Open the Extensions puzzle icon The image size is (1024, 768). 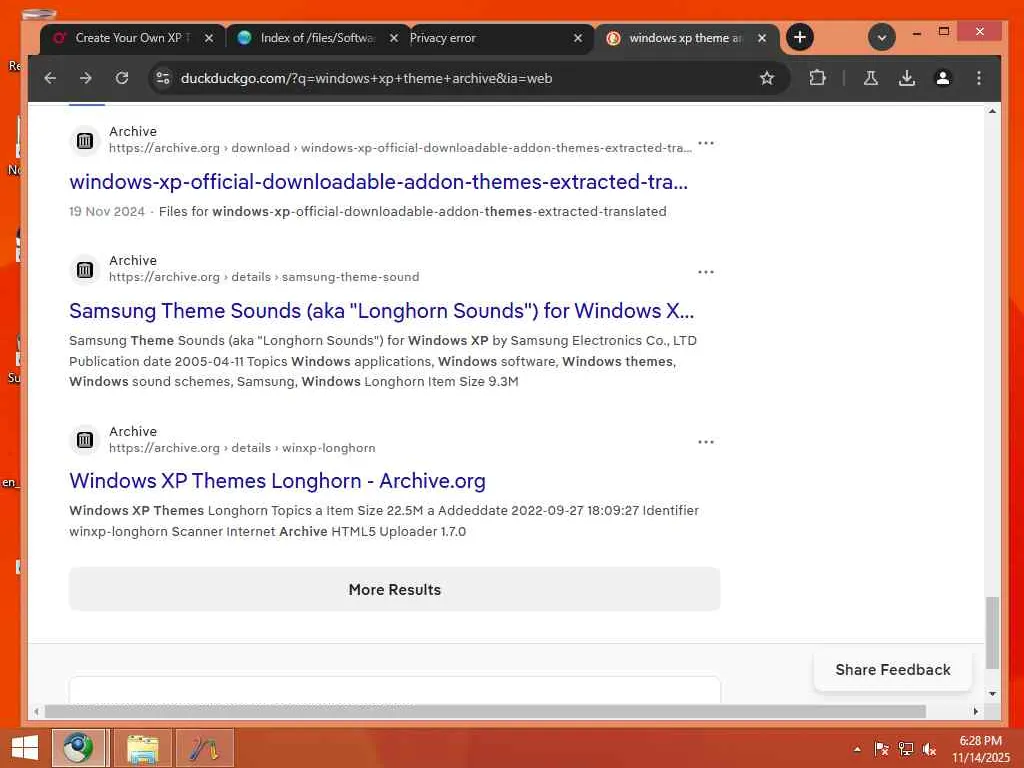pyautogui.click(x=817, y=78)
